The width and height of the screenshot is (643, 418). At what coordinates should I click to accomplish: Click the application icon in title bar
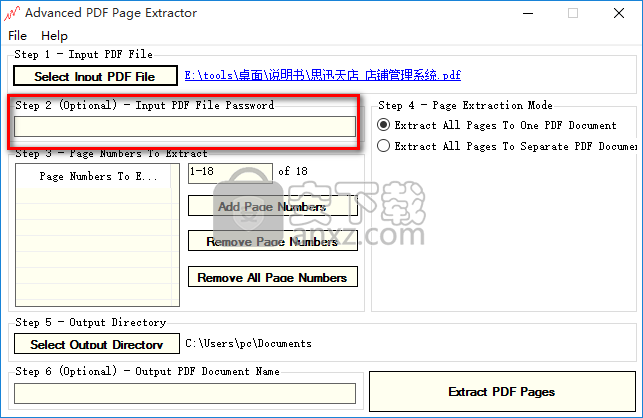[x=12, y=13]
